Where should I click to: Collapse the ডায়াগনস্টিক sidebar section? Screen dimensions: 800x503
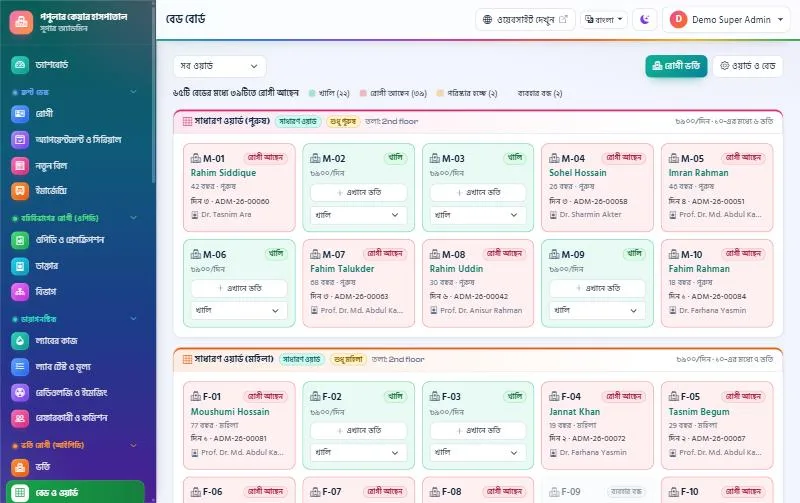click(133, 319)
